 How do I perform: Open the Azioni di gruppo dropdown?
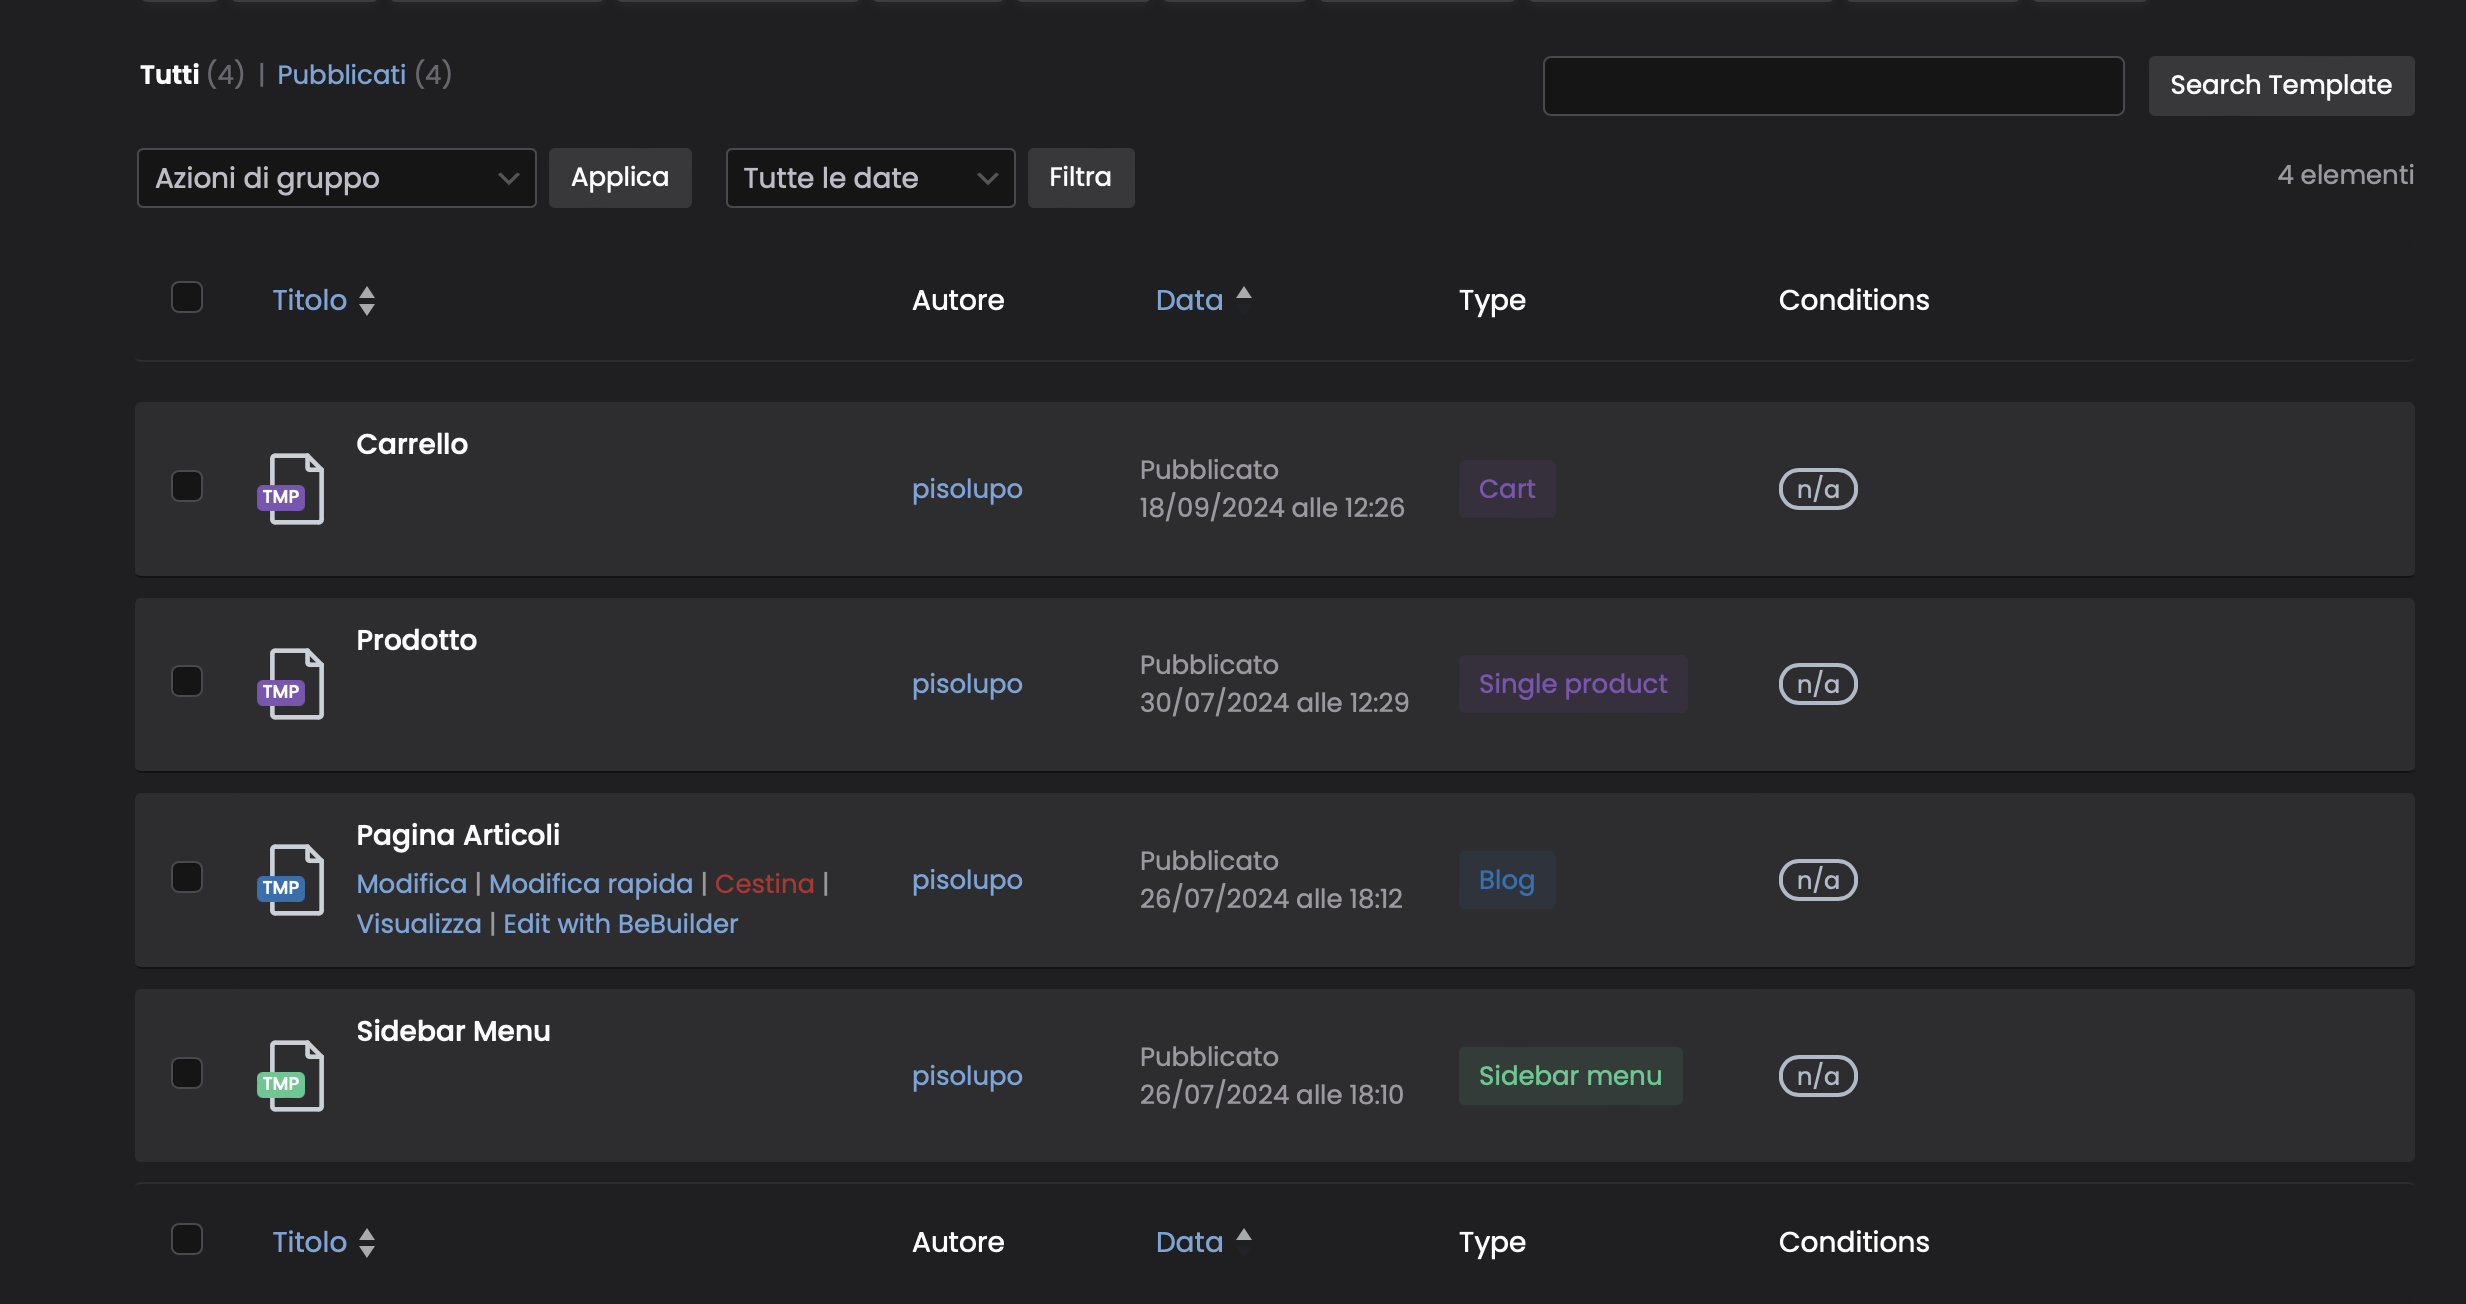[337, 178]
